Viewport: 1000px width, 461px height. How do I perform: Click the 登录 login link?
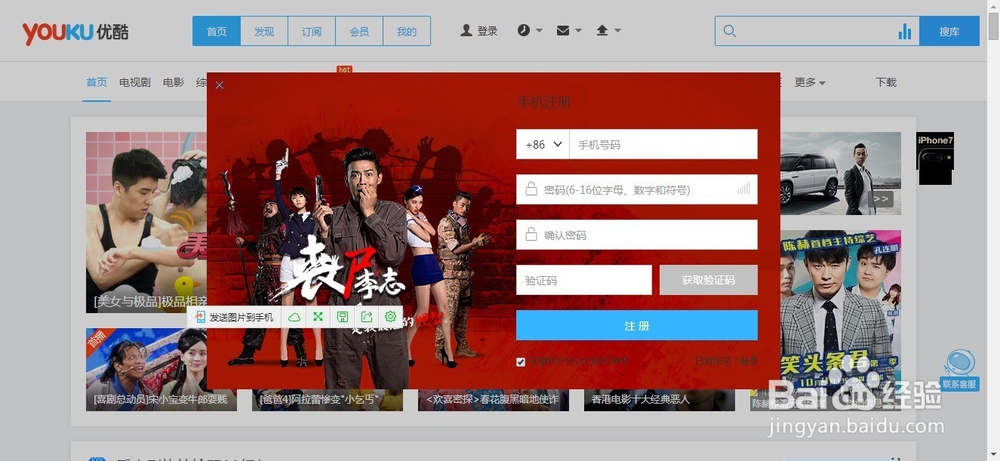point(487,31)
